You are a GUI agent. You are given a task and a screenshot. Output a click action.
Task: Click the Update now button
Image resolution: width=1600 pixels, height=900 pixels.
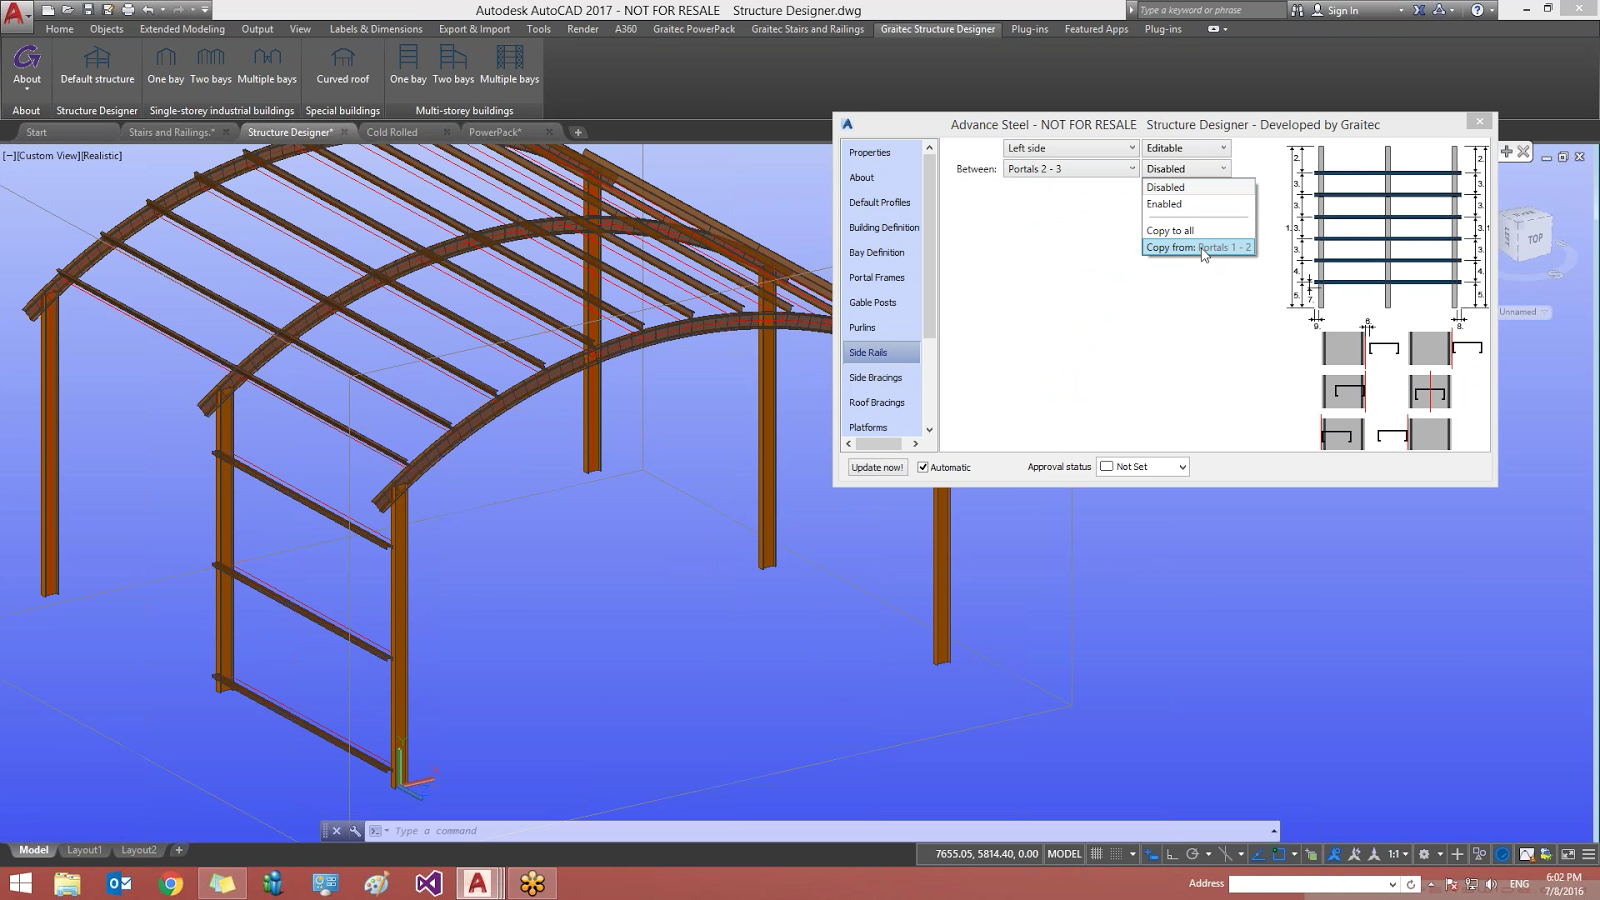pyautogui.click(x=876, y=467)
